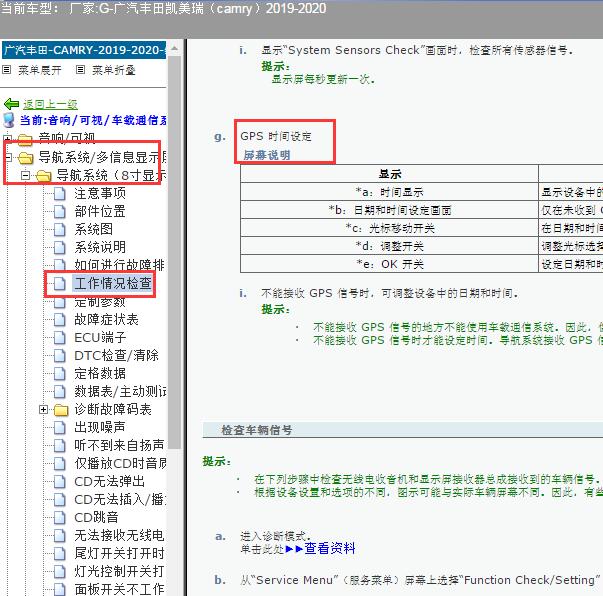Collapse the 导航系统（8寸显示 subfolder
Image resolution: width=603 pixels, height=596 pixels.
pyautogui.click(x=25, y=175)
